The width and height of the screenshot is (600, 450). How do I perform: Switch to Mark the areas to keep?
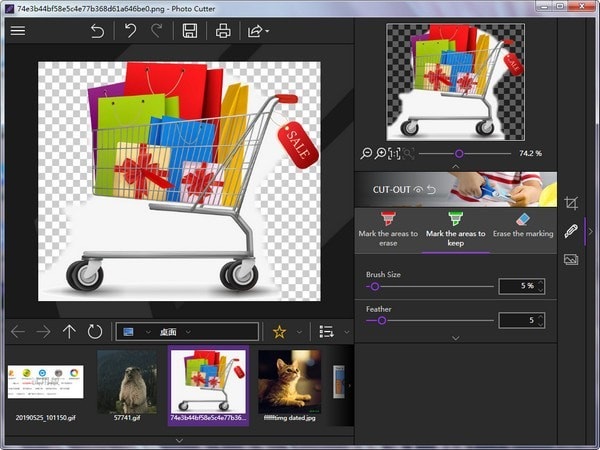pyautogui.click(x=455, y=226)
